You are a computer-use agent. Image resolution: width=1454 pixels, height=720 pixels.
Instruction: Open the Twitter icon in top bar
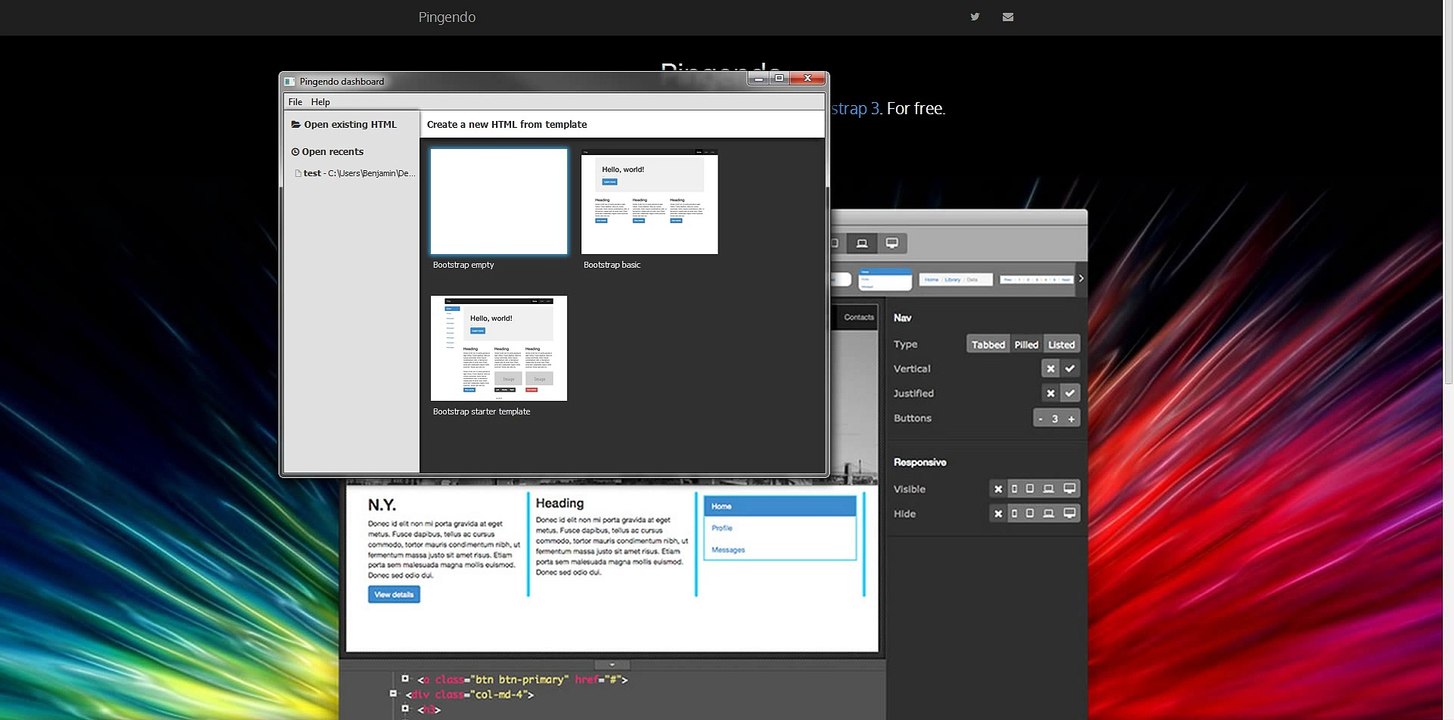tap(974, 17)
